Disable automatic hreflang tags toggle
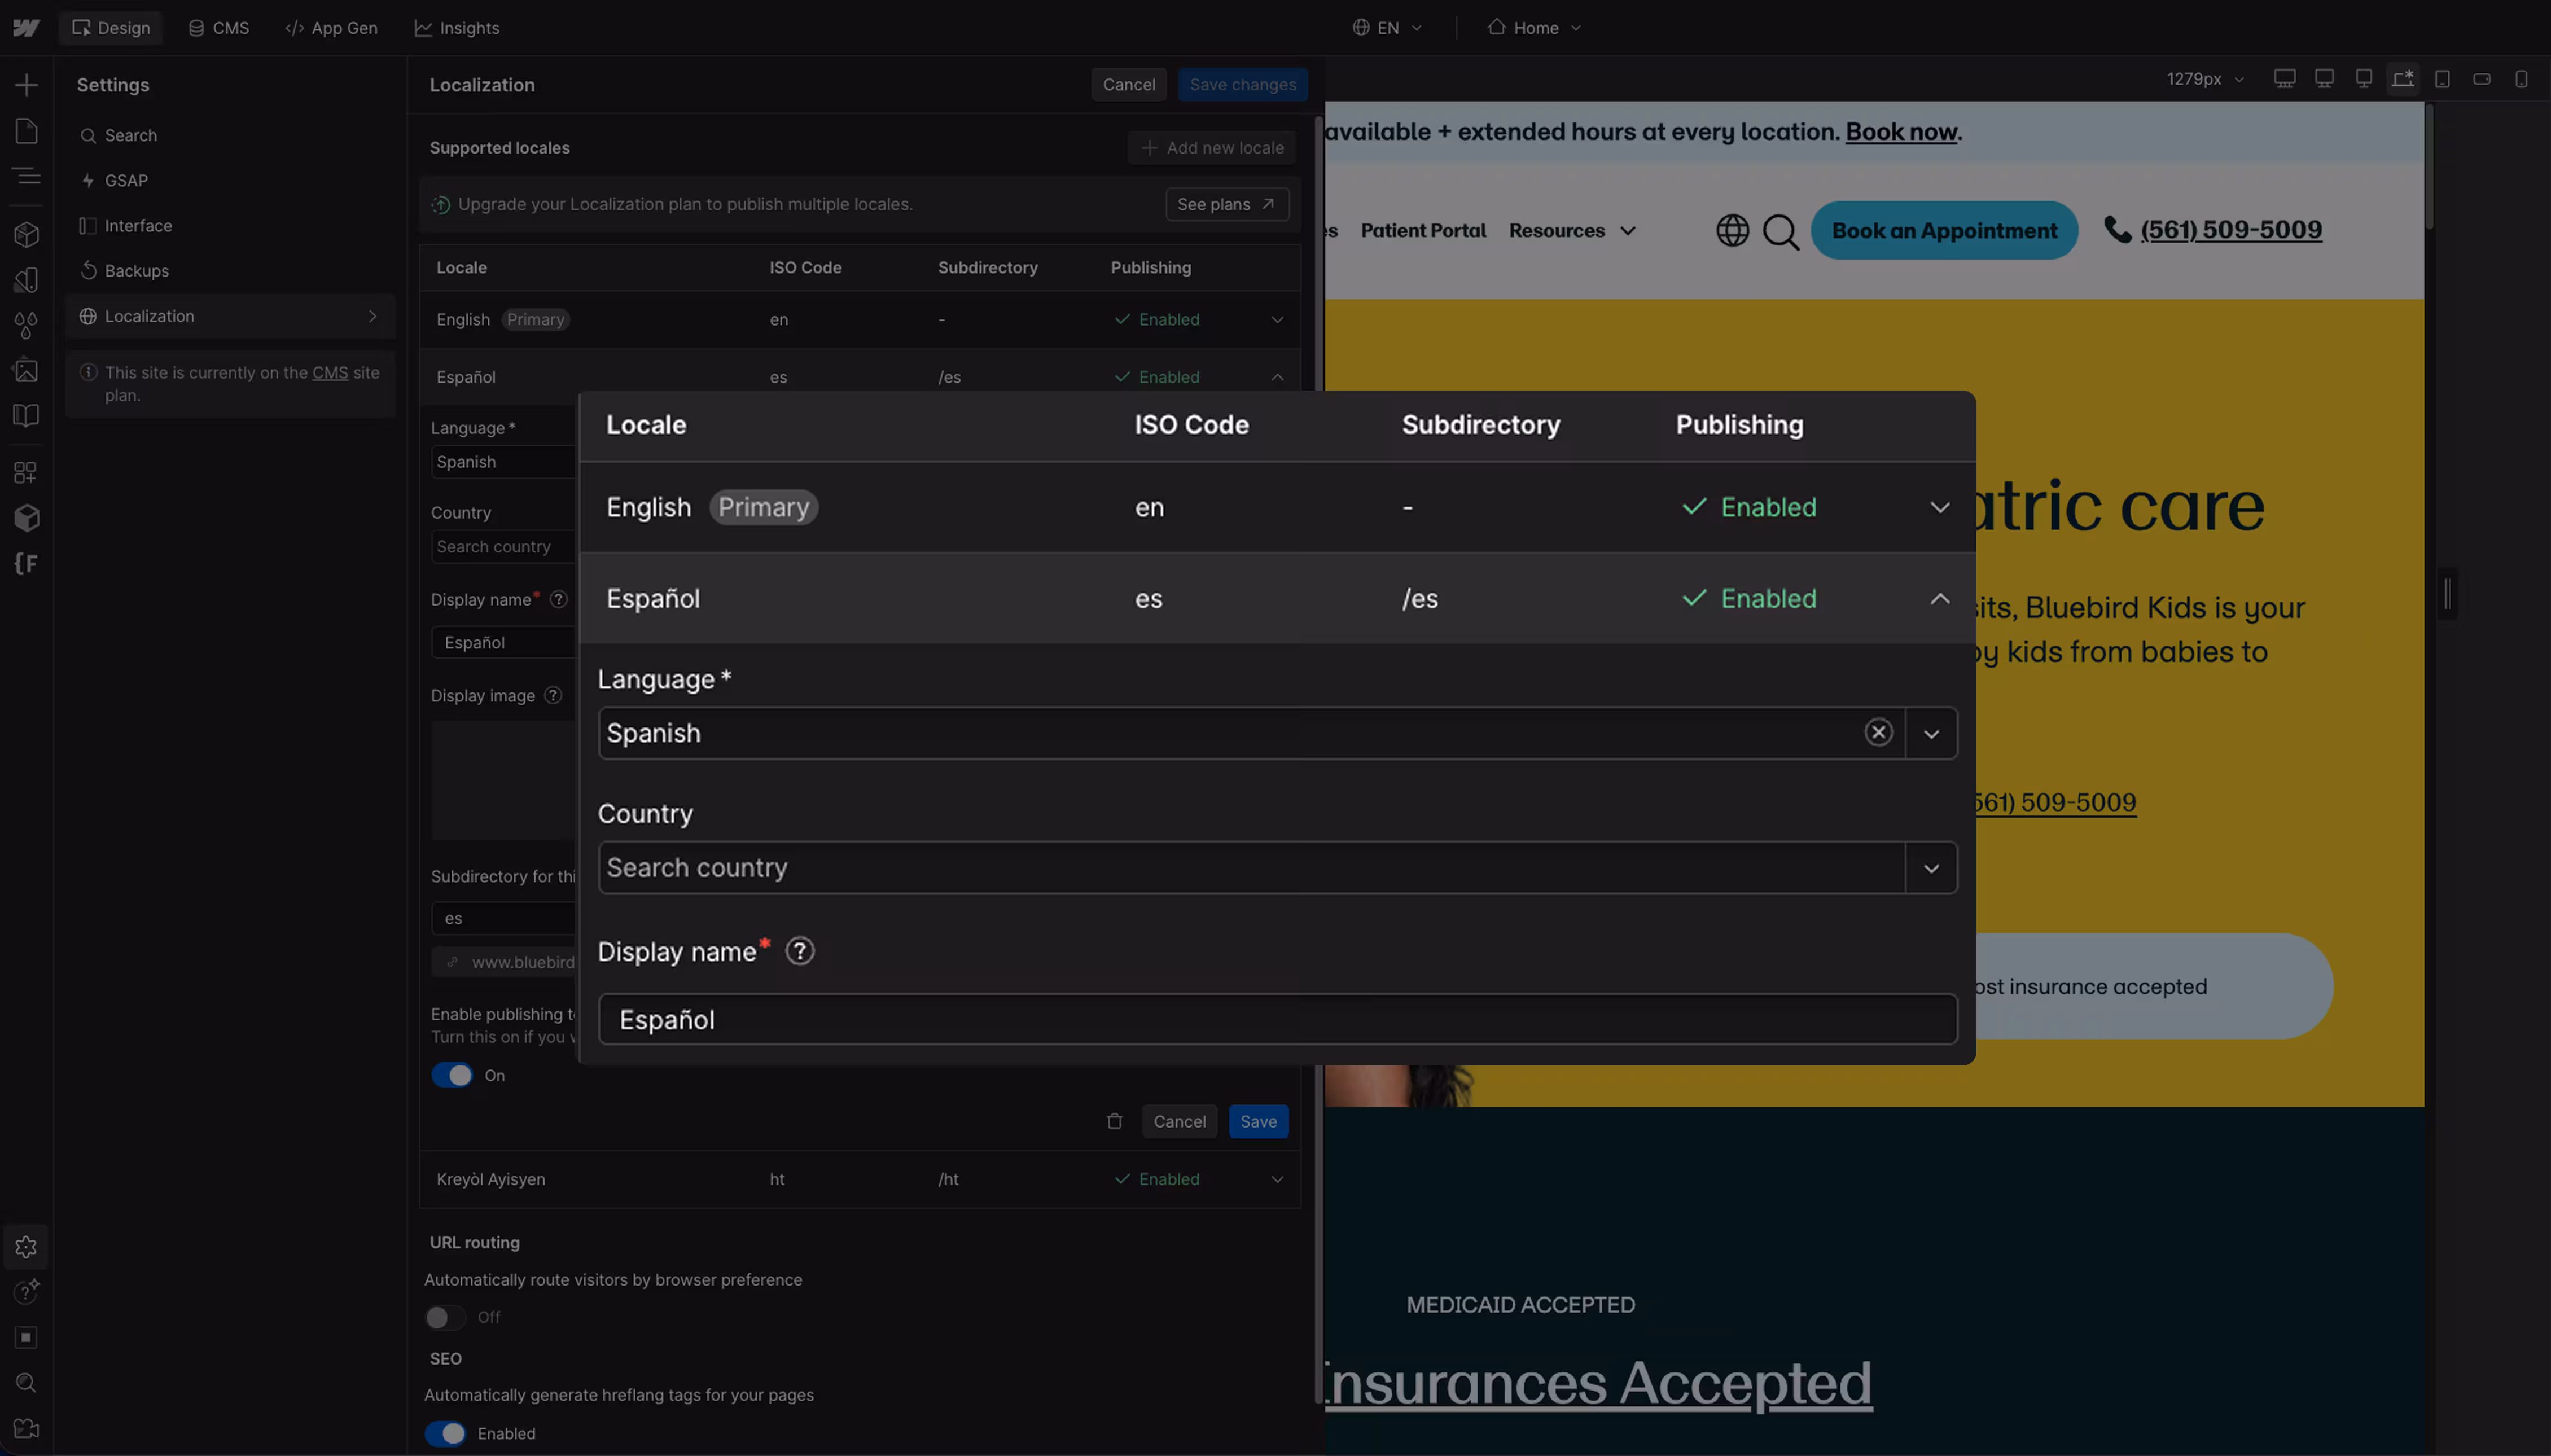This screenshot has height=1456, width=2551. coord(445,1433)
